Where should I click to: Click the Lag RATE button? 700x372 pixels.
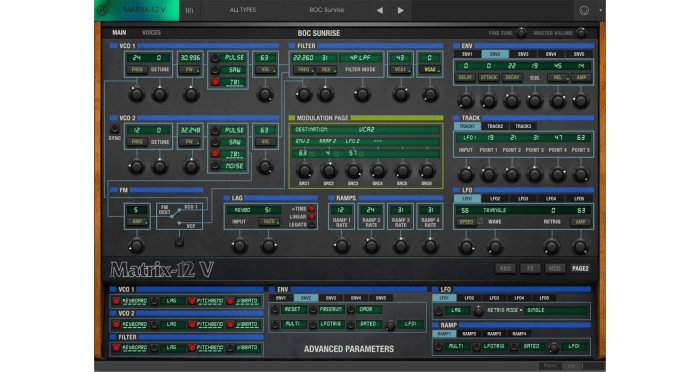tap(269, 222)
